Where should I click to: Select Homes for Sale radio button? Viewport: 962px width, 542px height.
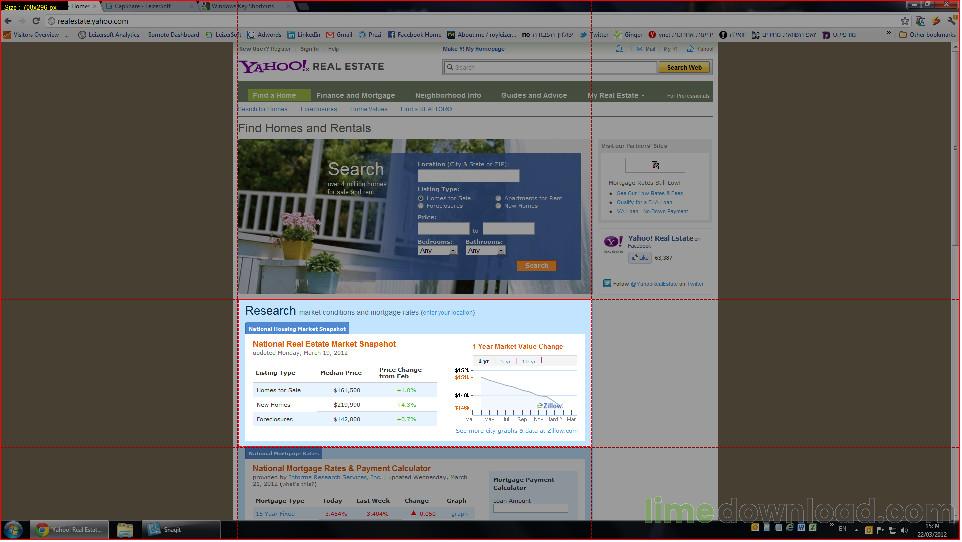[x=421, y=198]
